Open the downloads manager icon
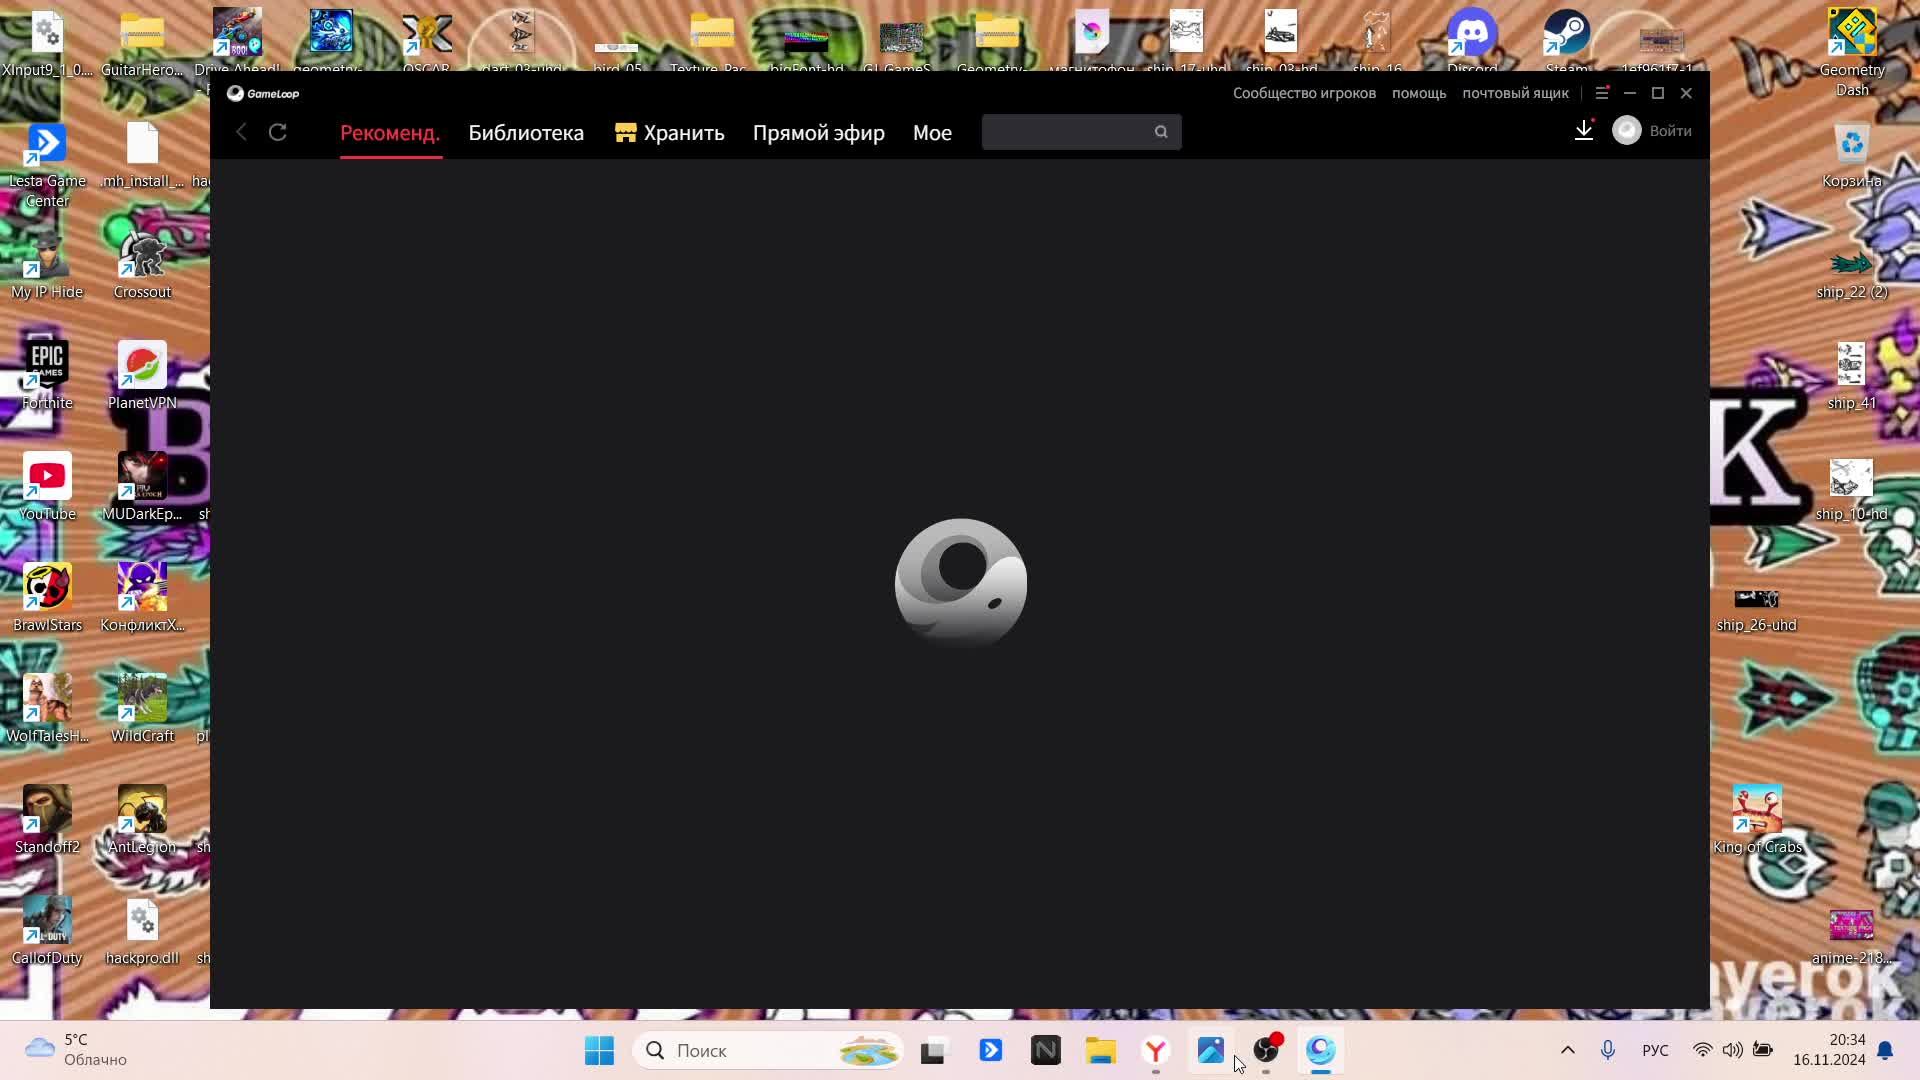Viewport: 1920px width, 1080px height. pos(1583,131)
